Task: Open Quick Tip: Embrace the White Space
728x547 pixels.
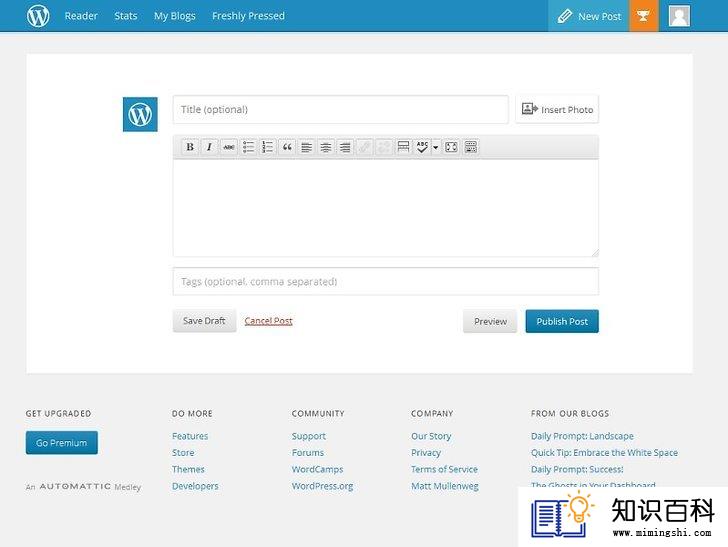Action: tap(604, 453)
